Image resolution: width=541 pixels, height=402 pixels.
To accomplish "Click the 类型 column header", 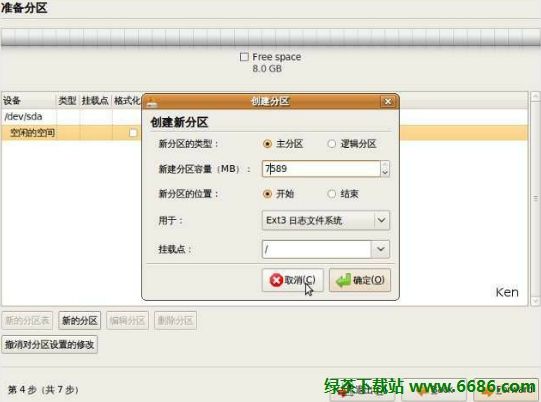I will tap(68, 101).
